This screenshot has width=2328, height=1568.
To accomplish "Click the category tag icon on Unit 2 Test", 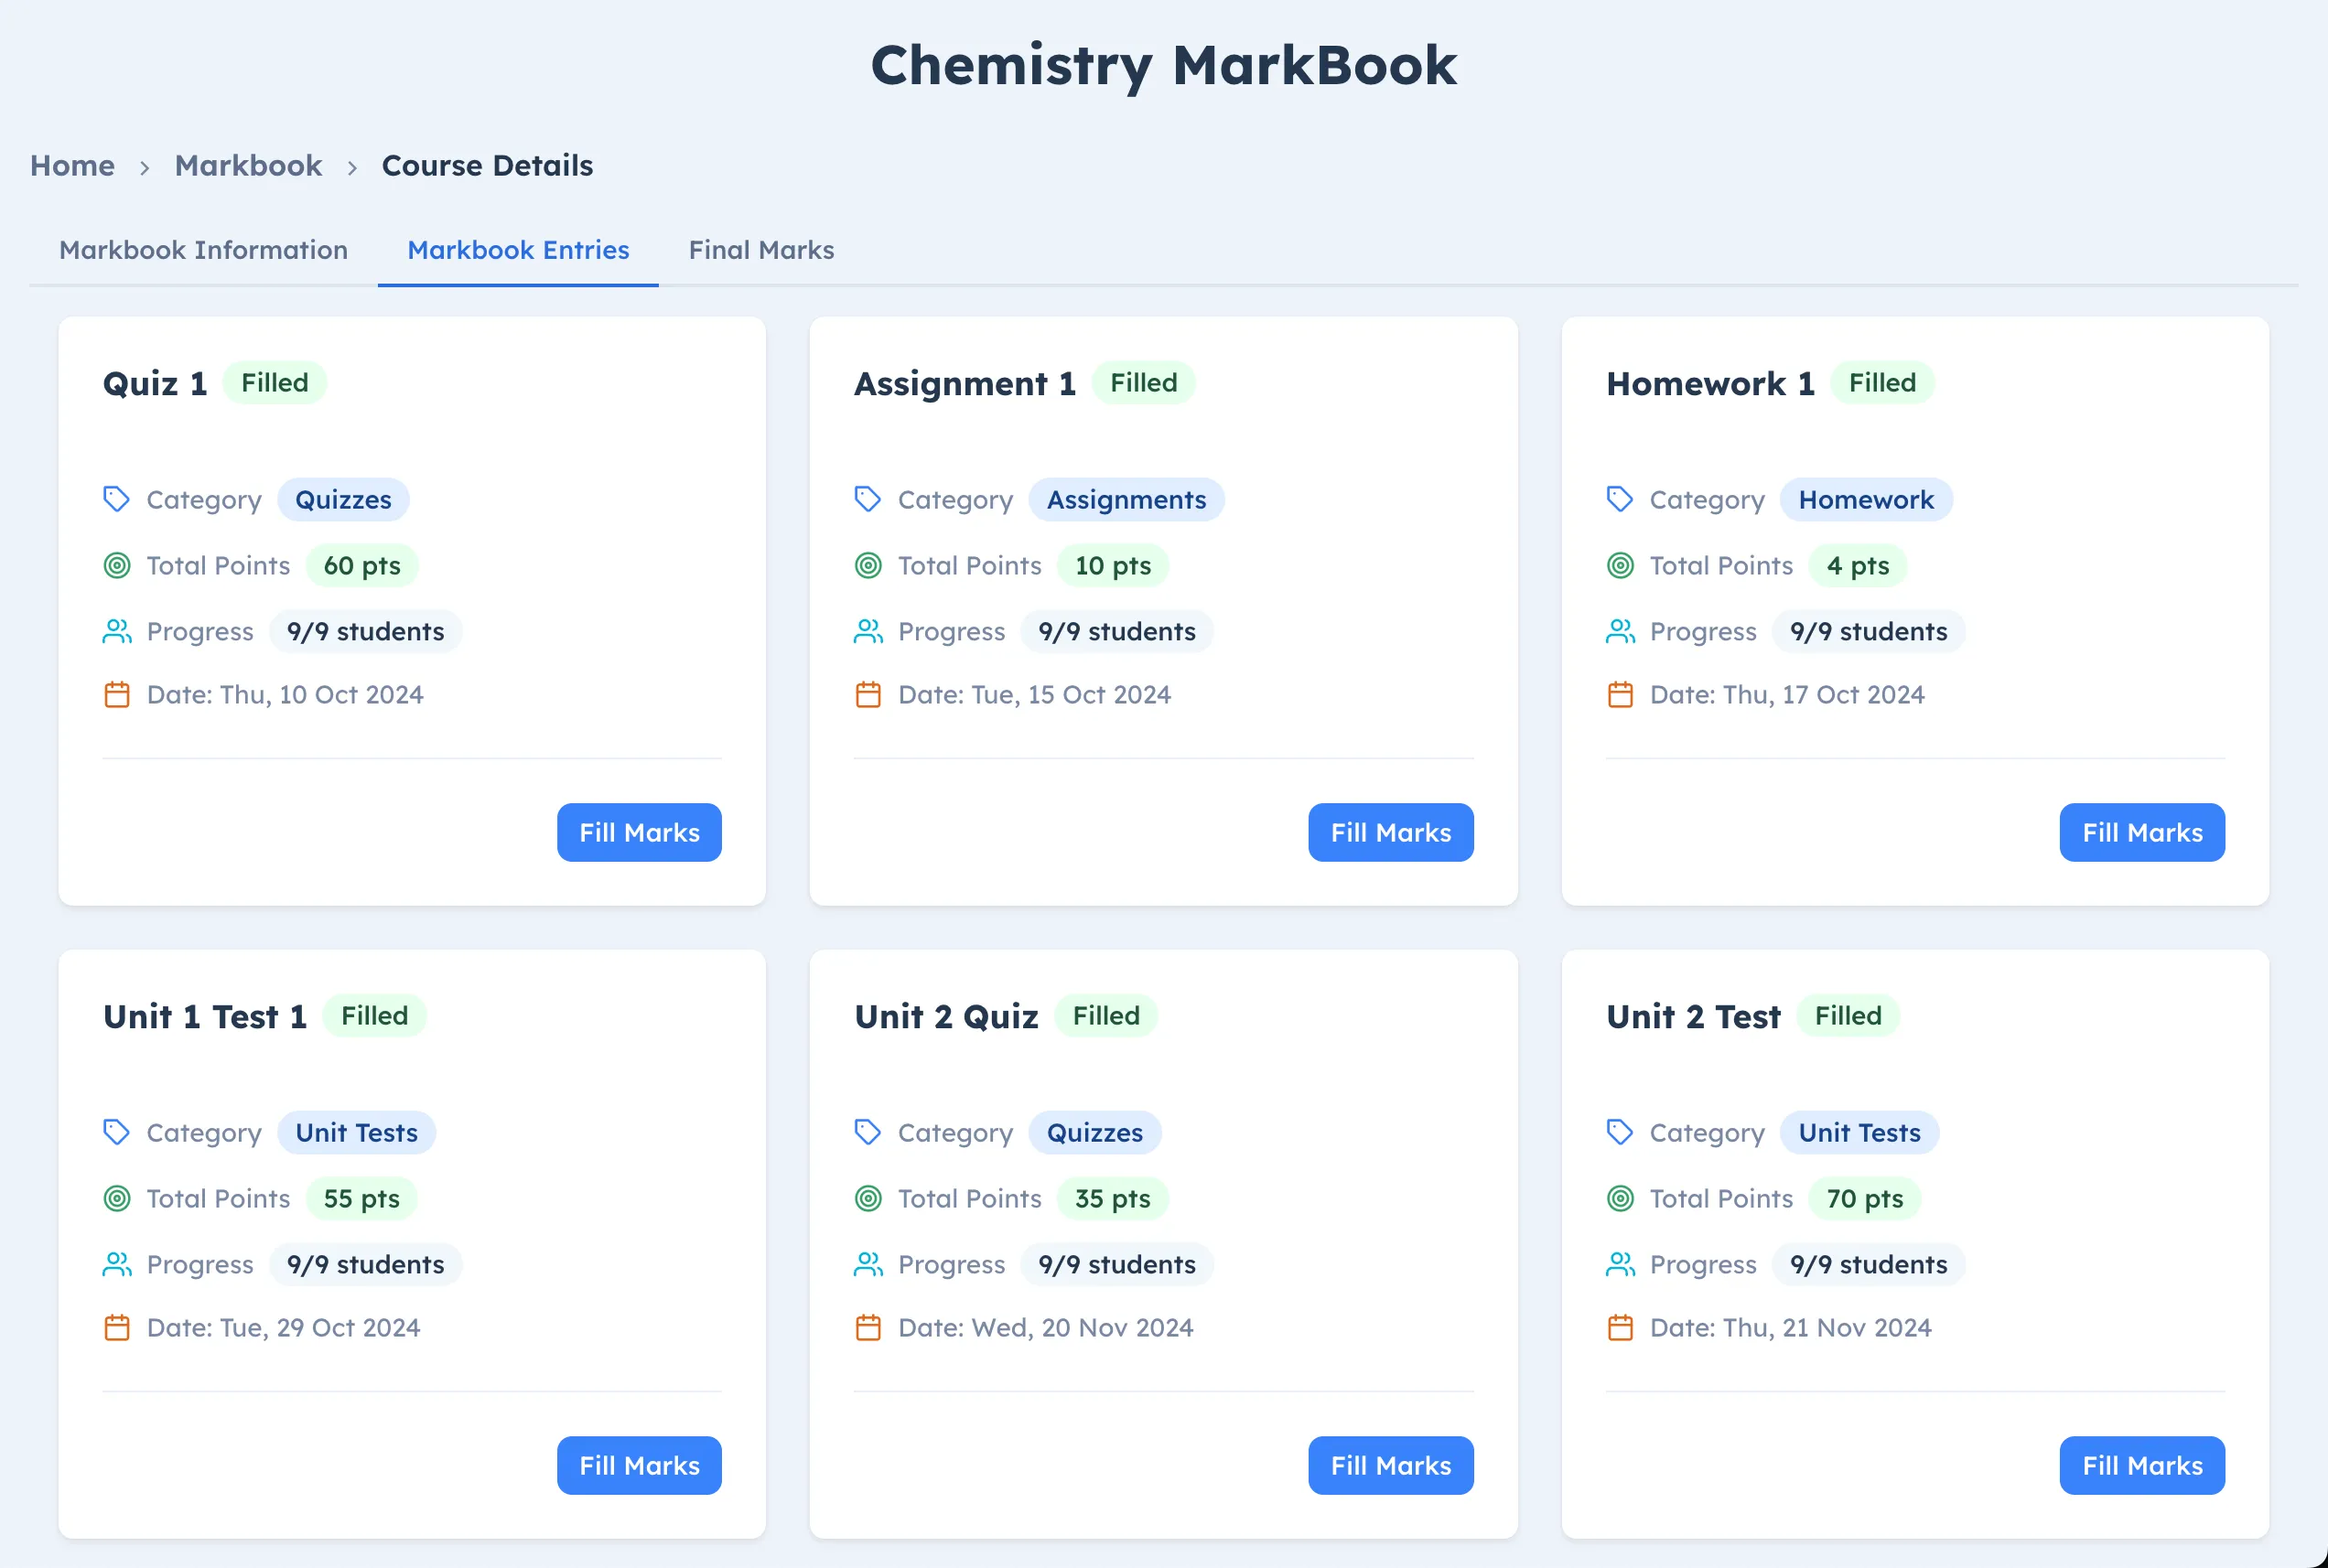I will 1621,1132.
